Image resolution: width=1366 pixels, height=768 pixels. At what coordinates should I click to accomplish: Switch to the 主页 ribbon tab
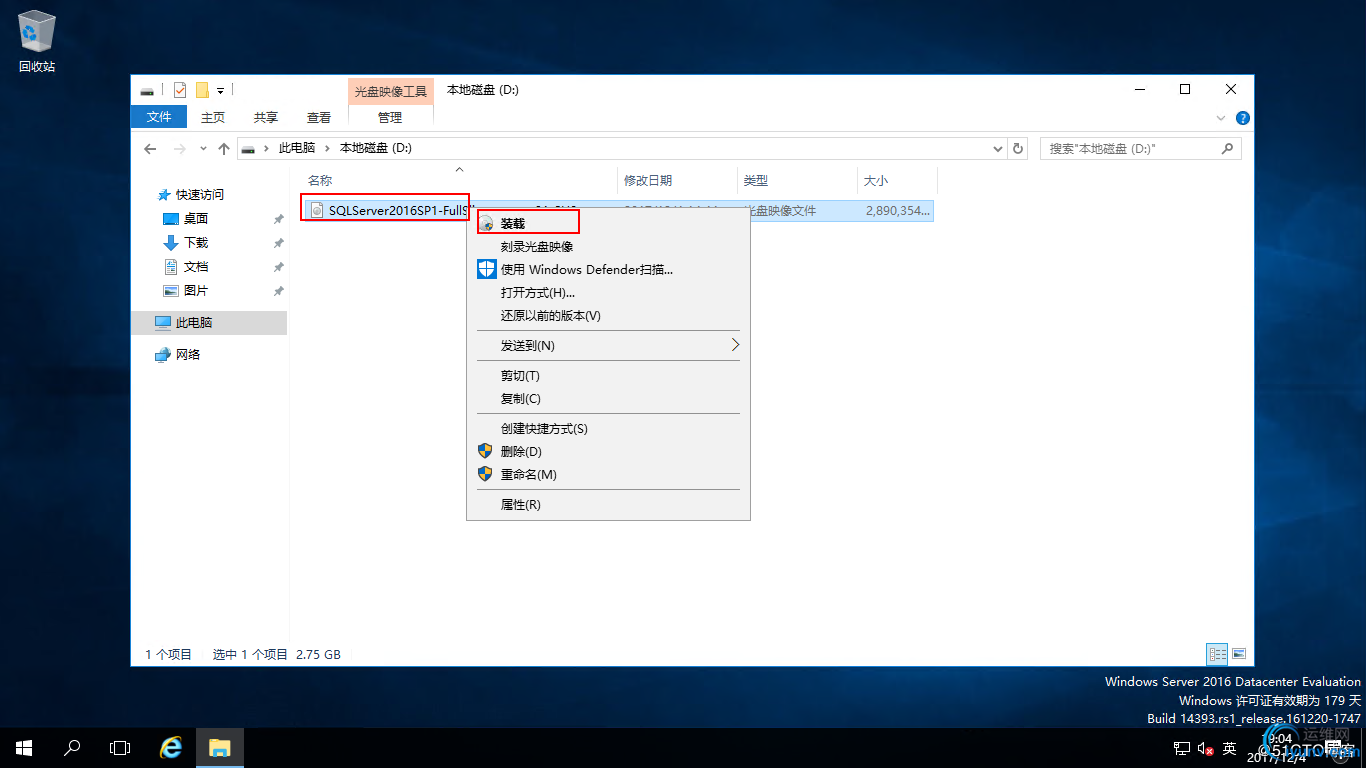(x=213, y=117)
